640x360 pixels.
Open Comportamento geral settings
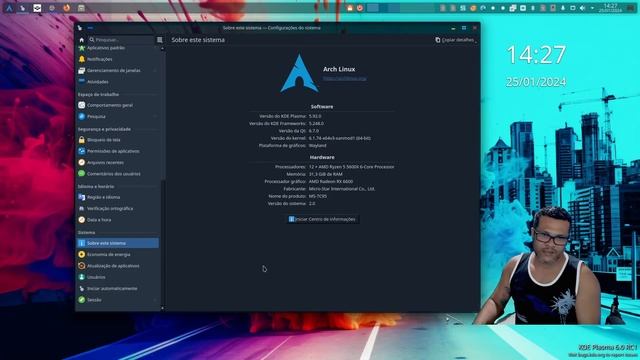[118, 105]
